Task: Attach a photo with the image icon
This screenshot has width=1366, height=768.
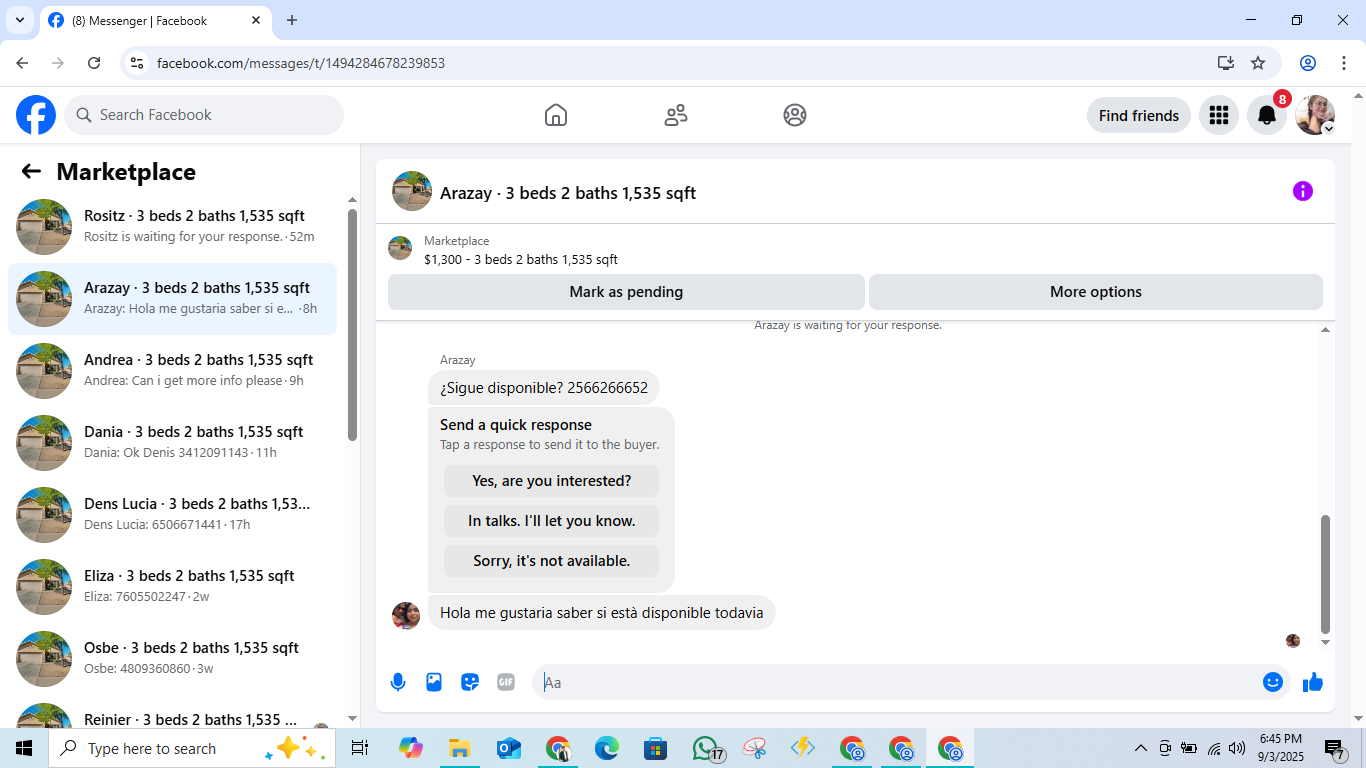Action: coord(434,682)
